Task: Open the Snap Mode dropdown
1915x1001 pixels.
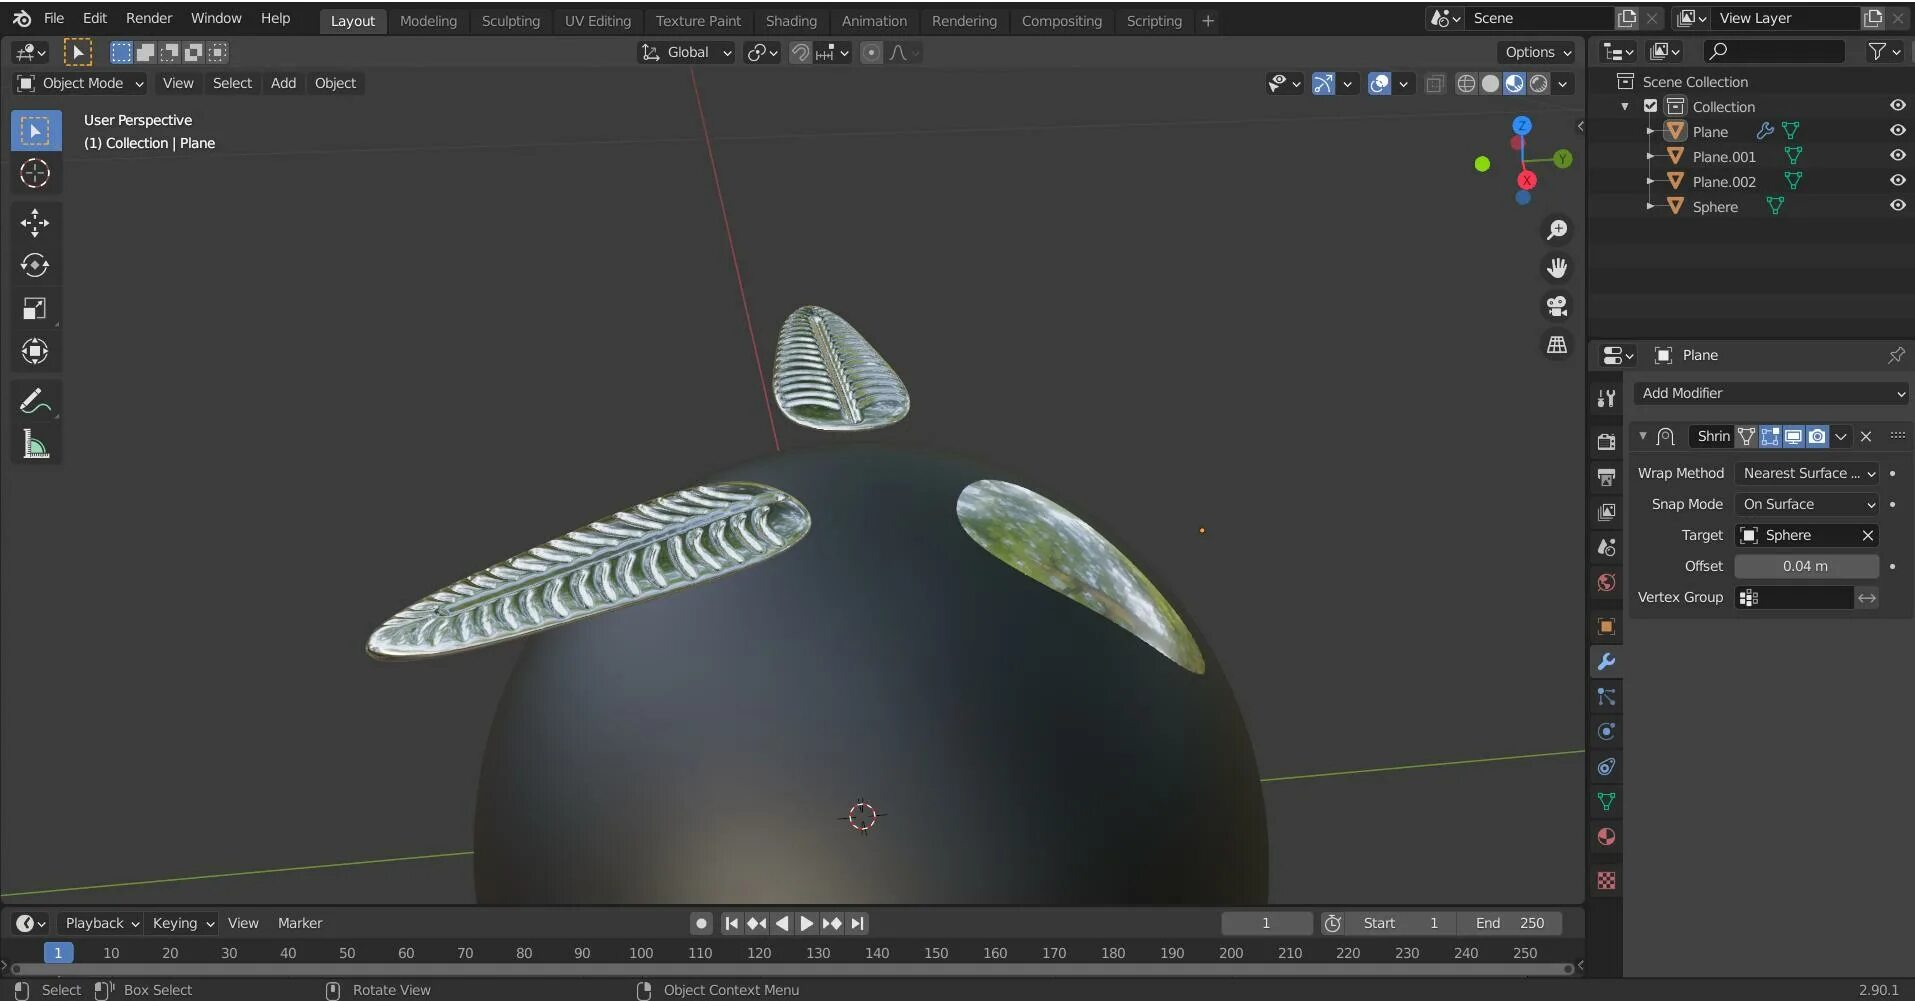Action: pos(1807,504)
